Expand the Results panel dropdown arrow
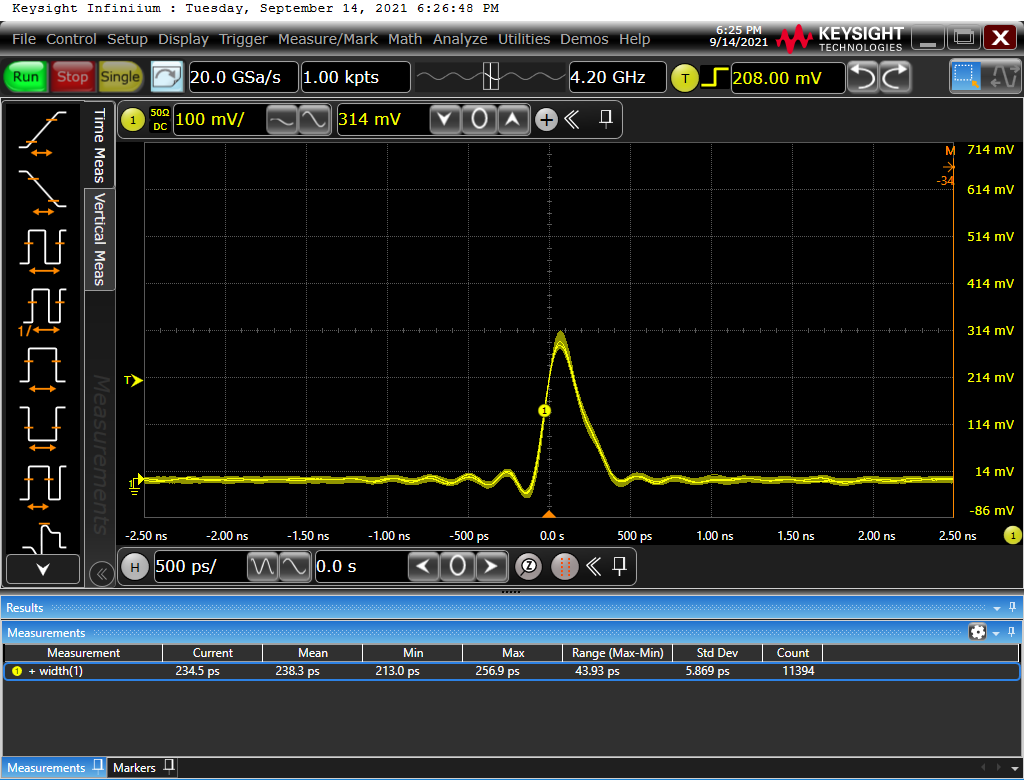 (996, 608)
